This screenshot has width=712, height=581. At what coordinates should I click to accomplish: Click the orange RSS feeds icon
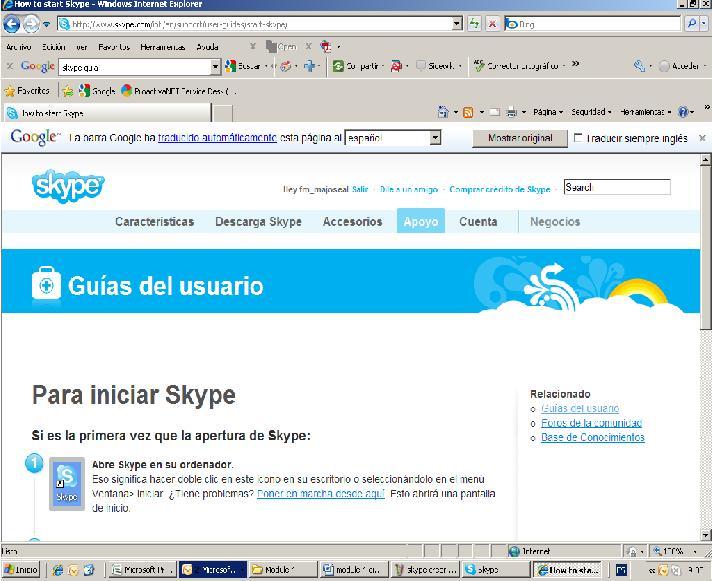468,112
